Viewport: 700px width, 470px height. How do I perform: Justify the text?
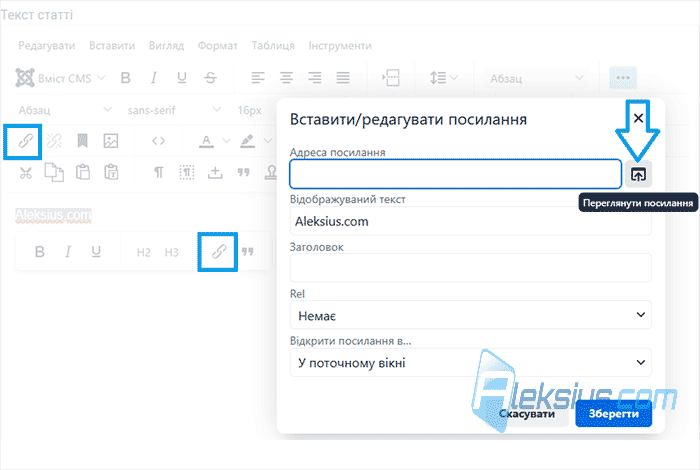click(343, 78)
